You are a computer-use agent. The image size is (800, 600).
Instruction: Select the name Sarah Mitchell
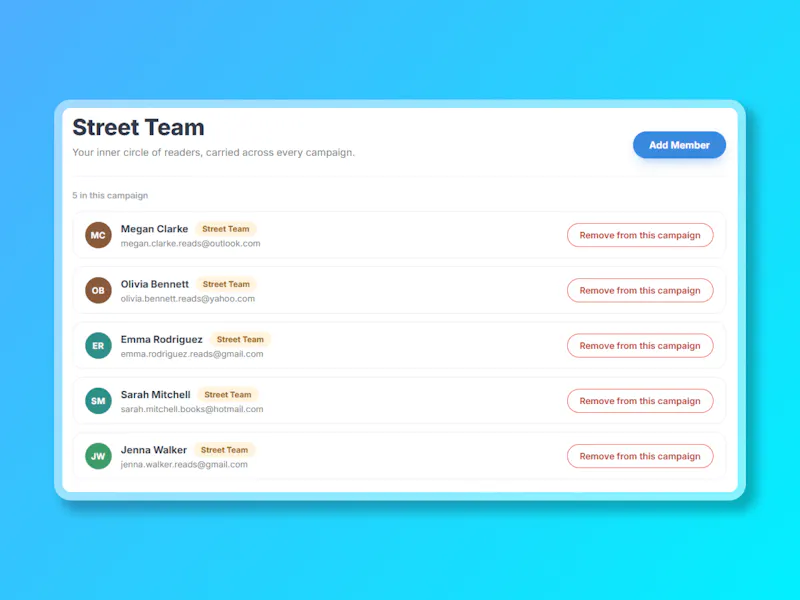point(155,394)
